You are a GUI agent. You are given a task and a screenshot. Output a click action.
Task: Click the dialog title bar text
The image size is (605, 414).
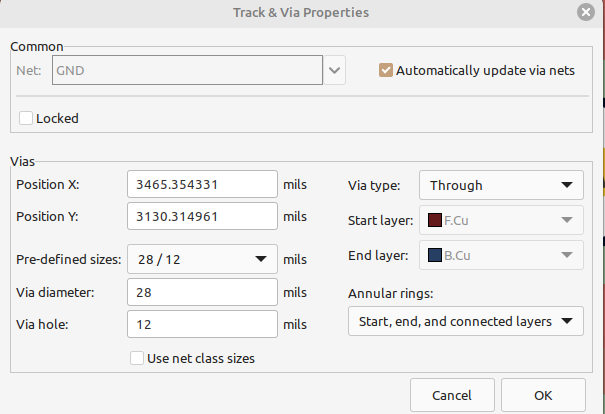[302, 13]
